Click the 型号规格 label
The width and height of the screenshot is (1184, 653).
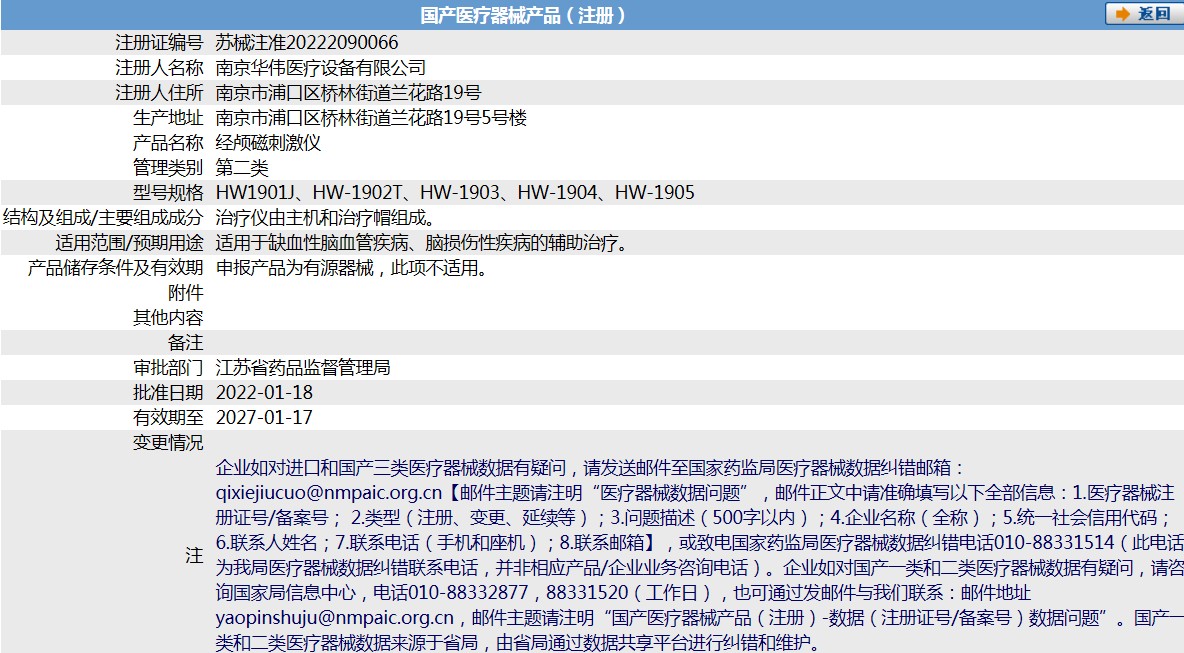tap(168, 193)
